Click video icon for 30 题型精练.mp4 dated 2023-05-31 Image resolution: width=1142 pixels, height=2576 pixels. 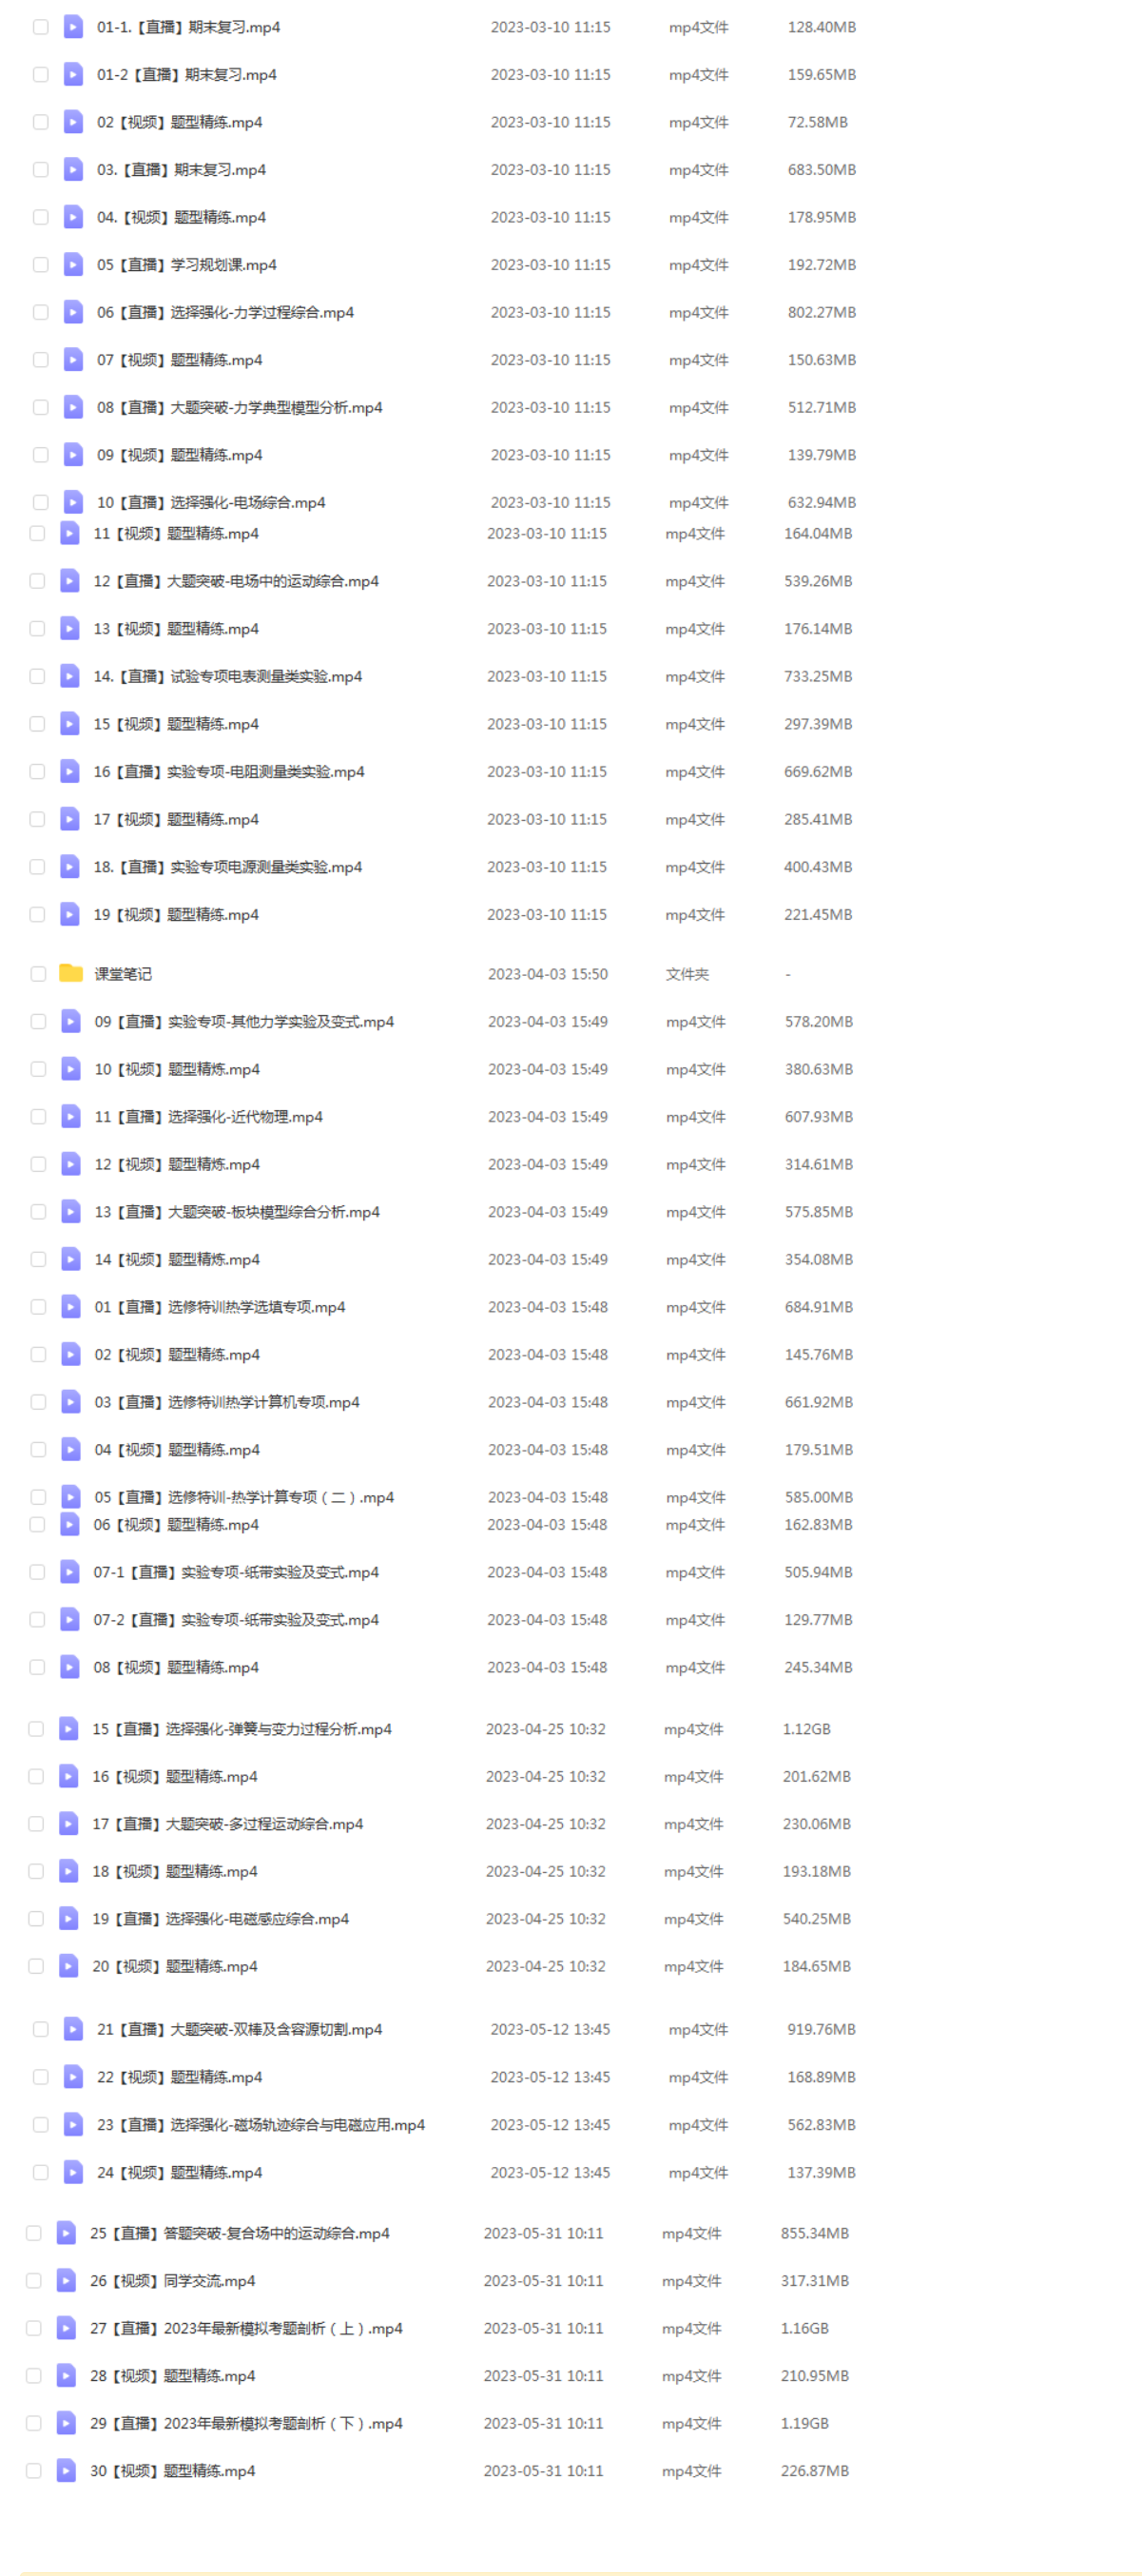[66, 2470]
